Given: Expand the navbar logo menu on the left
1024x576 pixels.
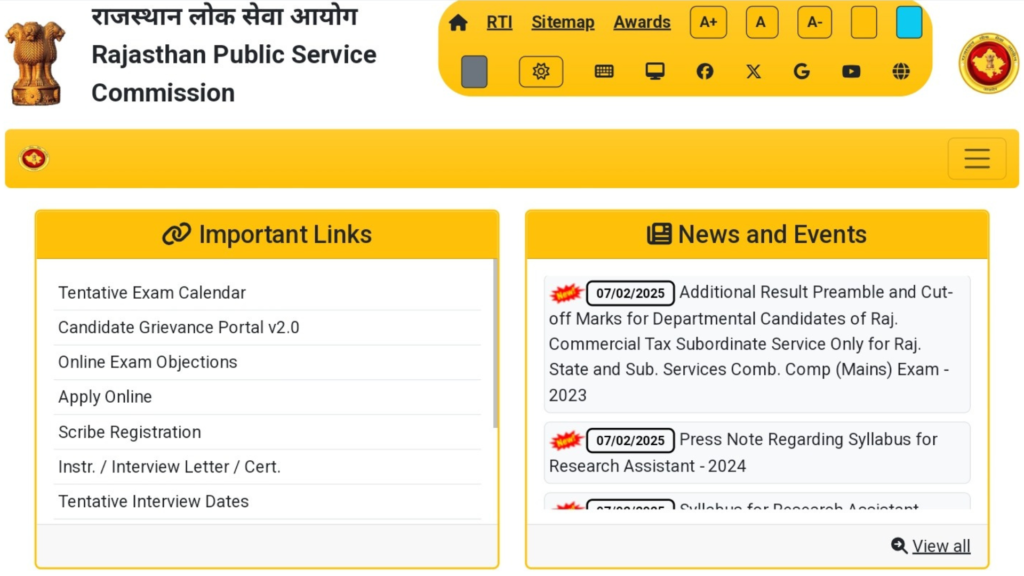Looking at the screenshot, I should pyautogui.click(x=34, y=157).
